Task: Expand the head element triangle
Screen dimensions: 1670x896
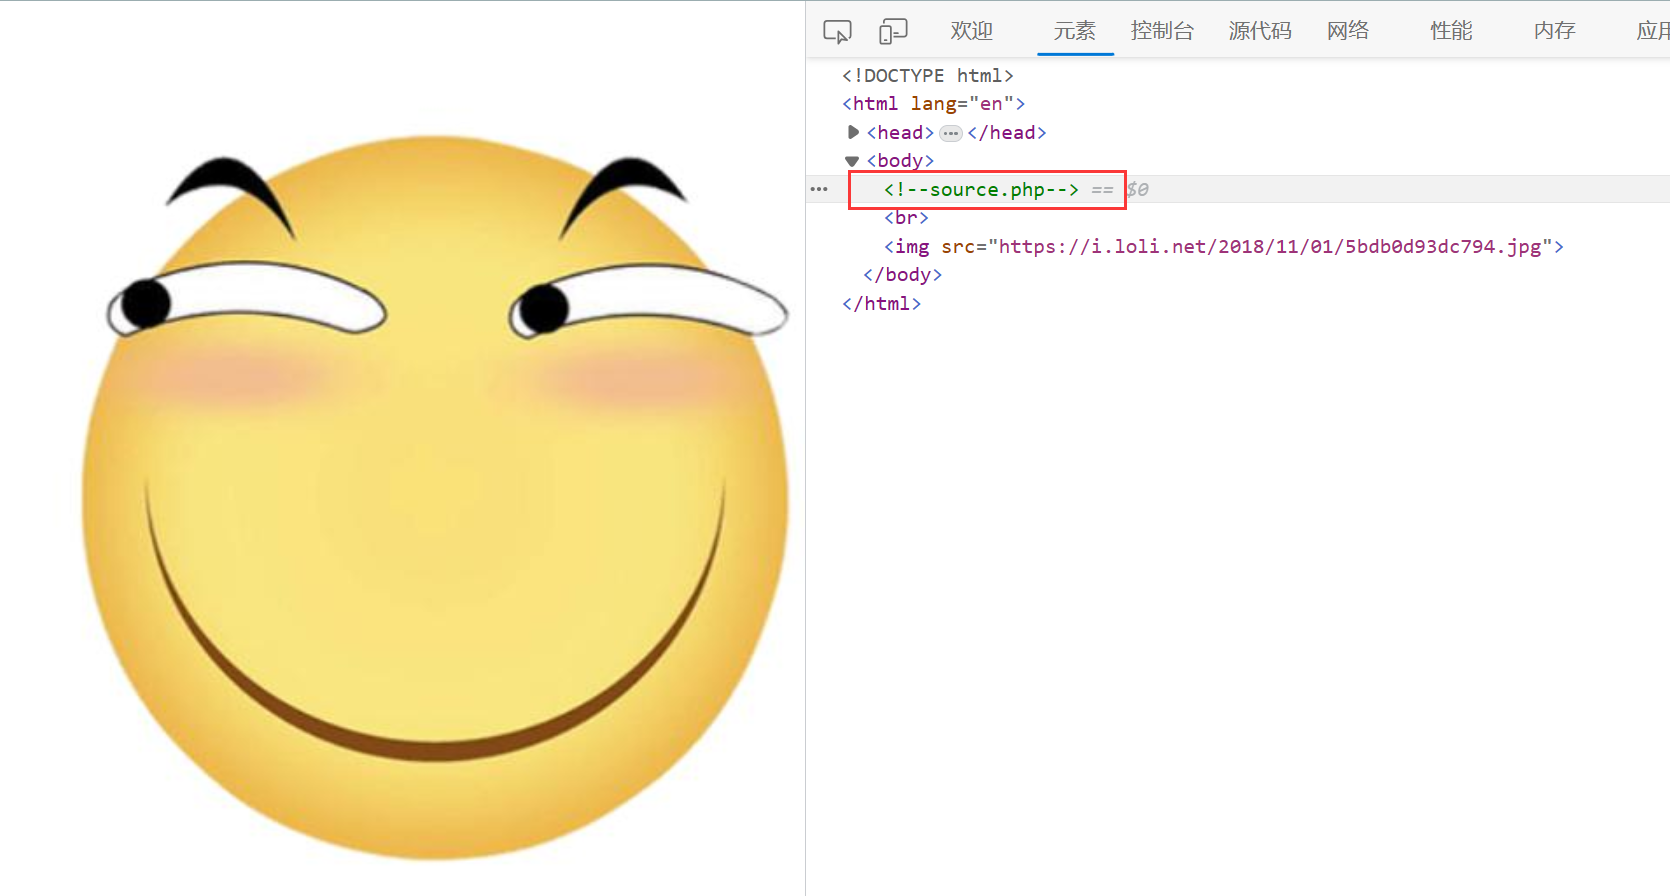Action: click(x=853, y=132)
